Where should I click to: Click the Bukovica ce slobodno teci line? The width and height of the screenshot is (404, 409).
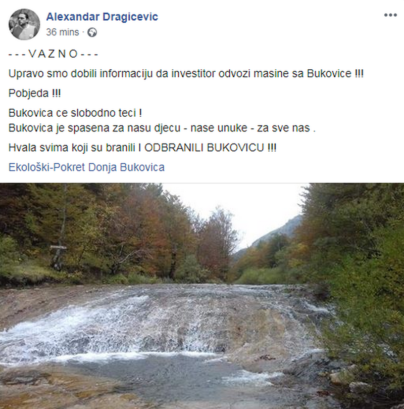[75, 113]
